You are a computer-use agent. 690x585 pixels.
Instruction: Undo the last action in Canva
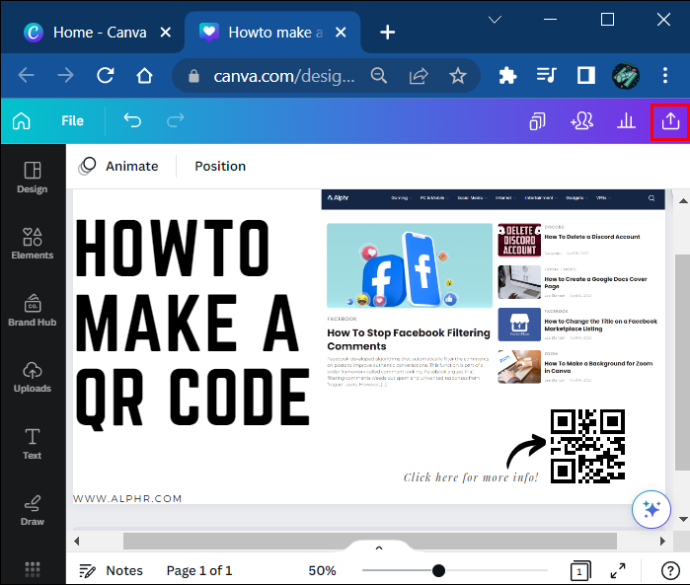(x=132, y=120)
